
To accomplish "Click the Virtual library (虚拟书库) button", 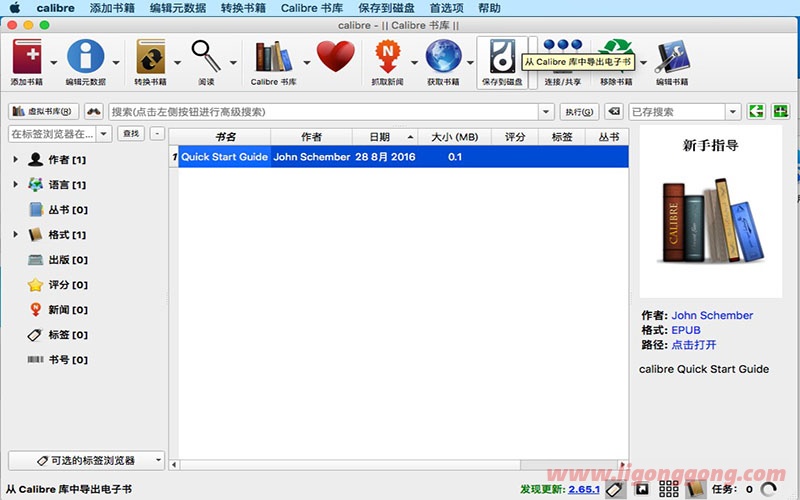I will pos(43,111).
